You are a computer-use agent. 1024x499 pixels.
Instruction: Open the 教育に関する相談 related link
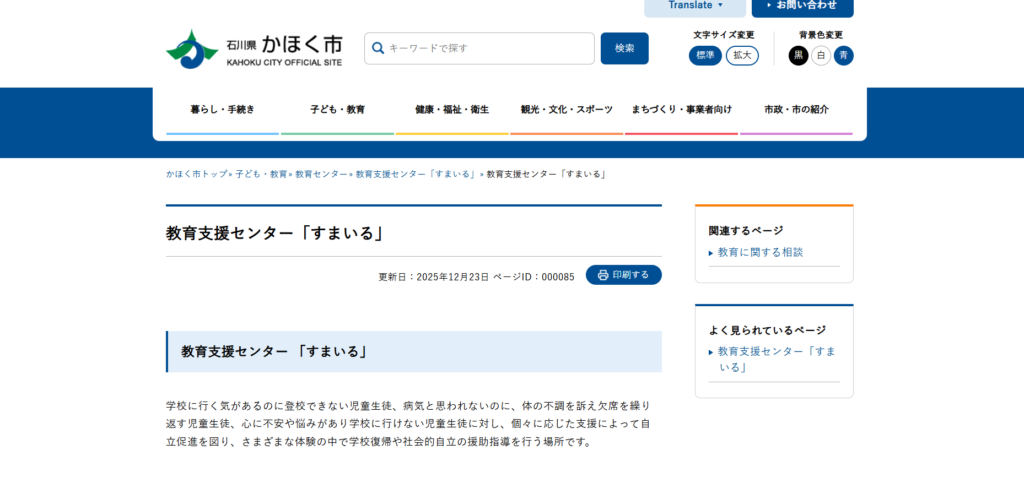pyautogui.click(x=760, y=252)
